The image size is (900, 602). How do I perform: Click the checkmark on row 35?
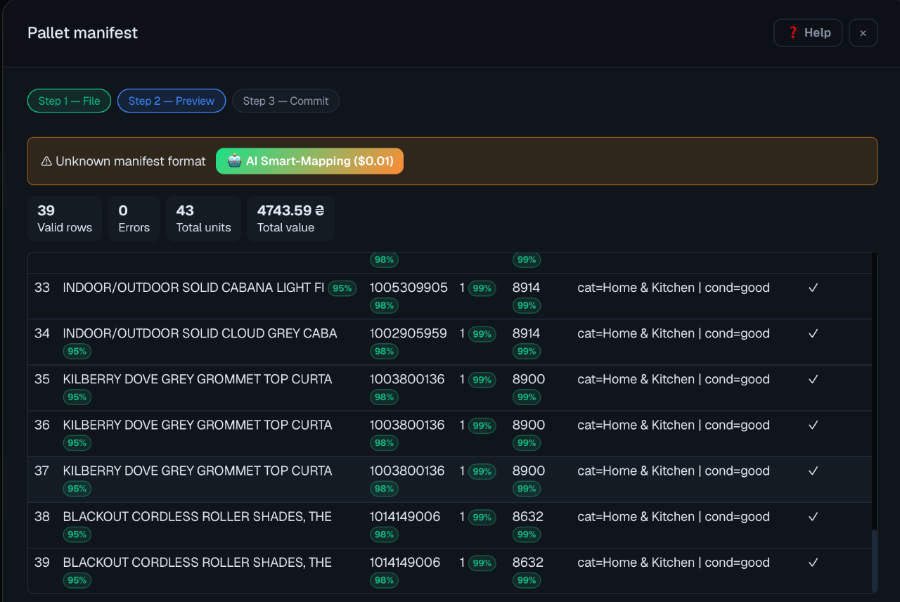coord(813,379)
